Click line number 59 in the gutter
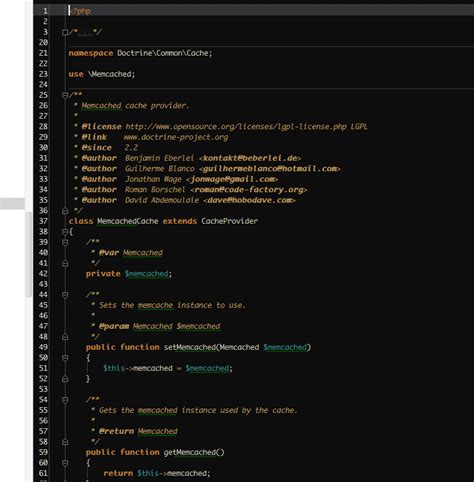 click(x=43, y=452)
